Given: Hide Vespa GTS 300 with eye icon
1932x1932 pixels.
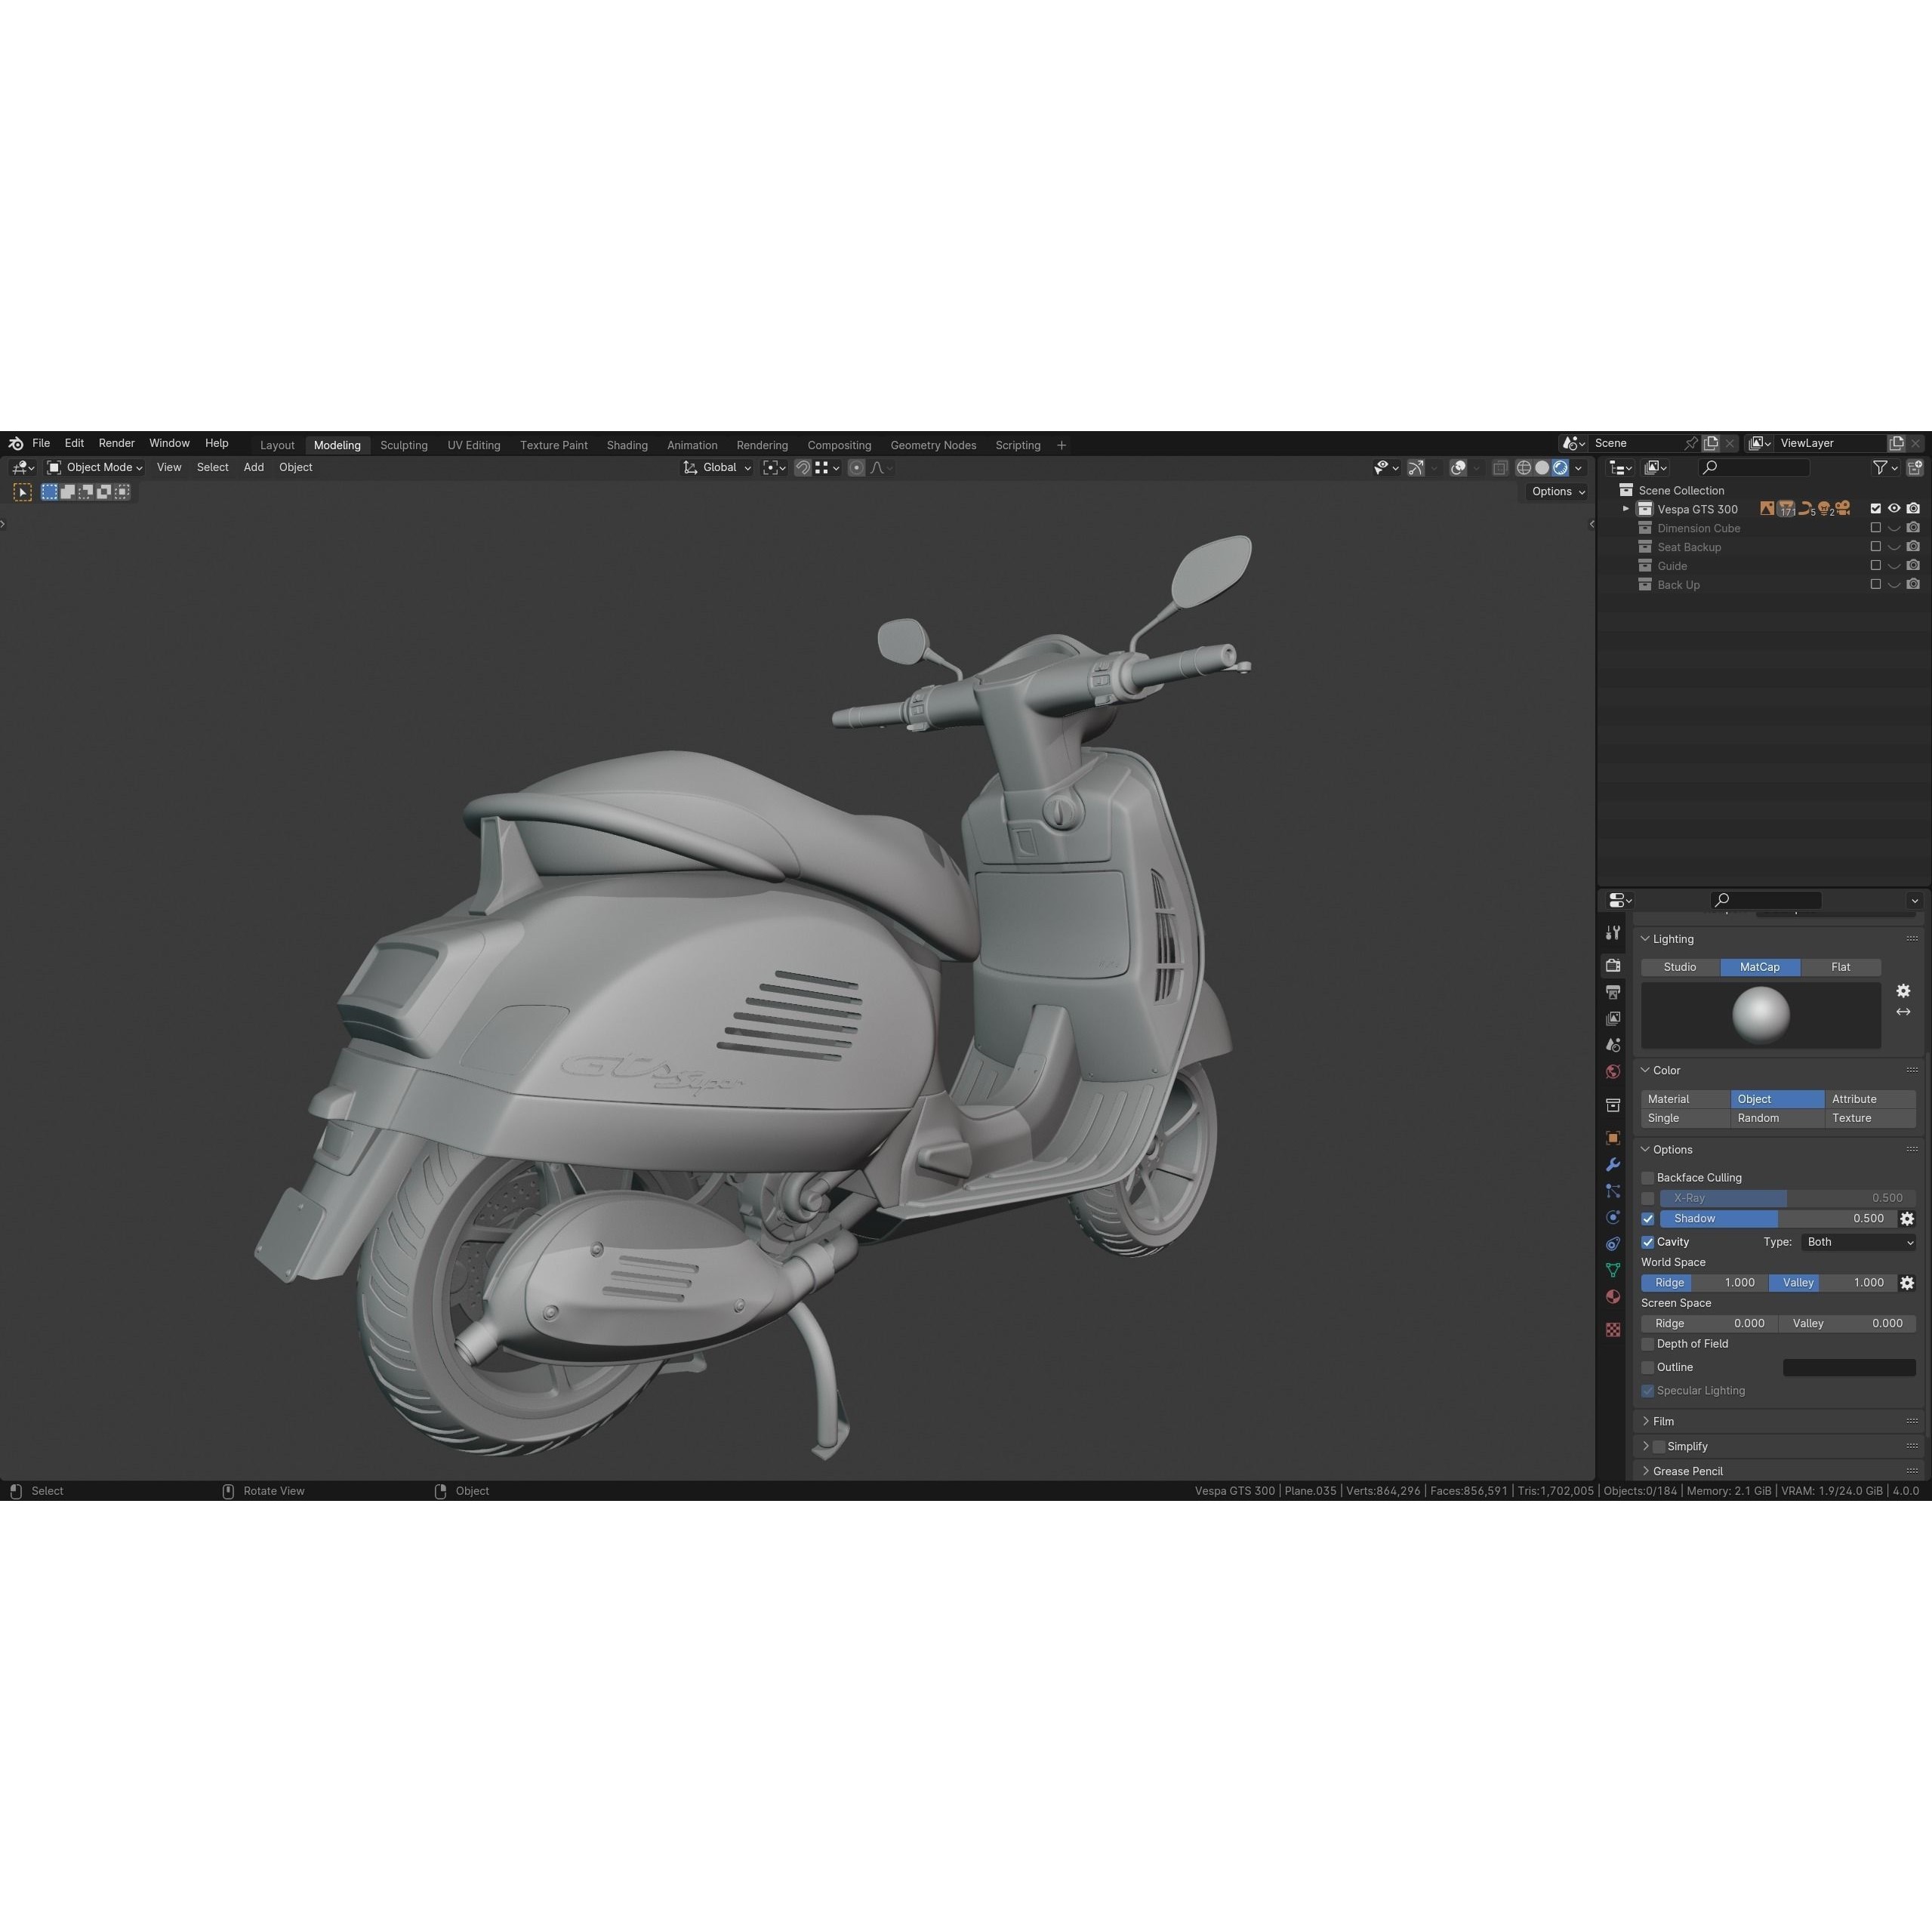Looking at the screenshot, I should pos(1894,509).
